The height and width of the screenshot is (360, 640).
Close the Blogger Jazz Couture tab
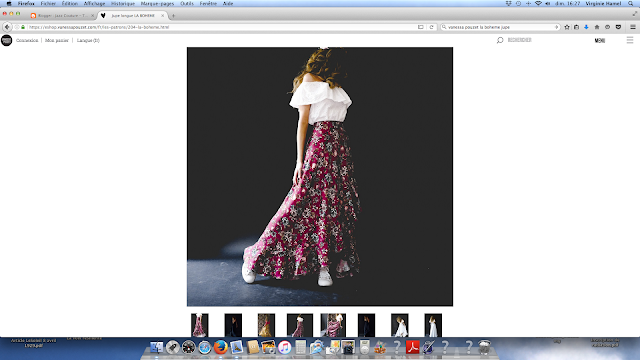(93, 16)
